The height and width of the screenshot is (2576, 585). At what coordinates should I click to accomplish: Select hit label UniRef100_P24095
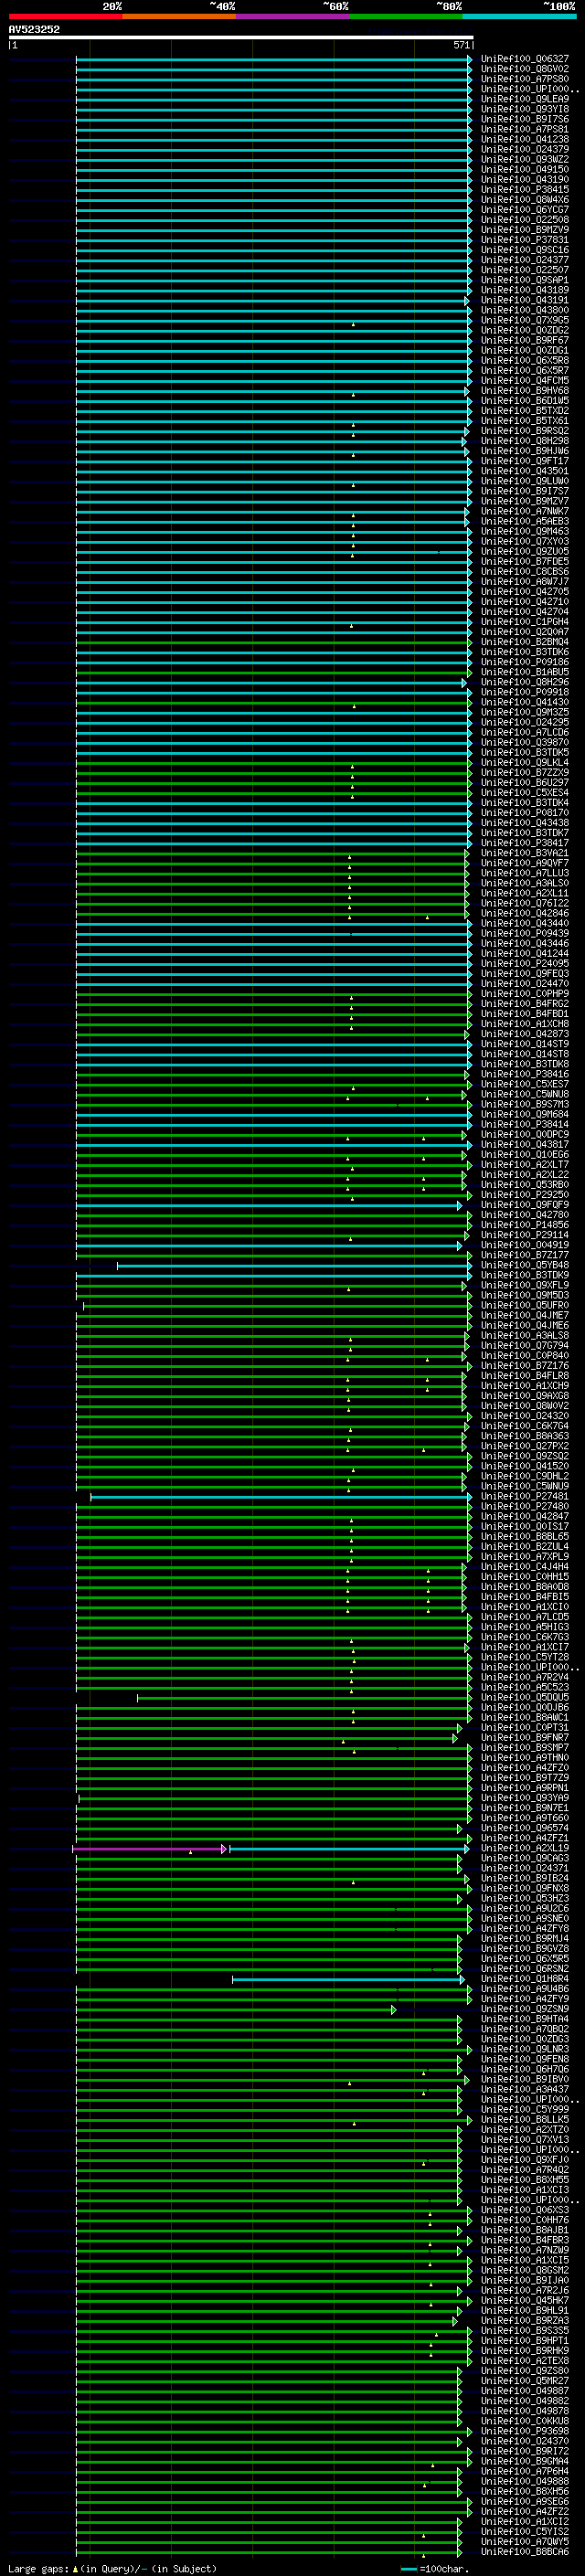(525, 963)
